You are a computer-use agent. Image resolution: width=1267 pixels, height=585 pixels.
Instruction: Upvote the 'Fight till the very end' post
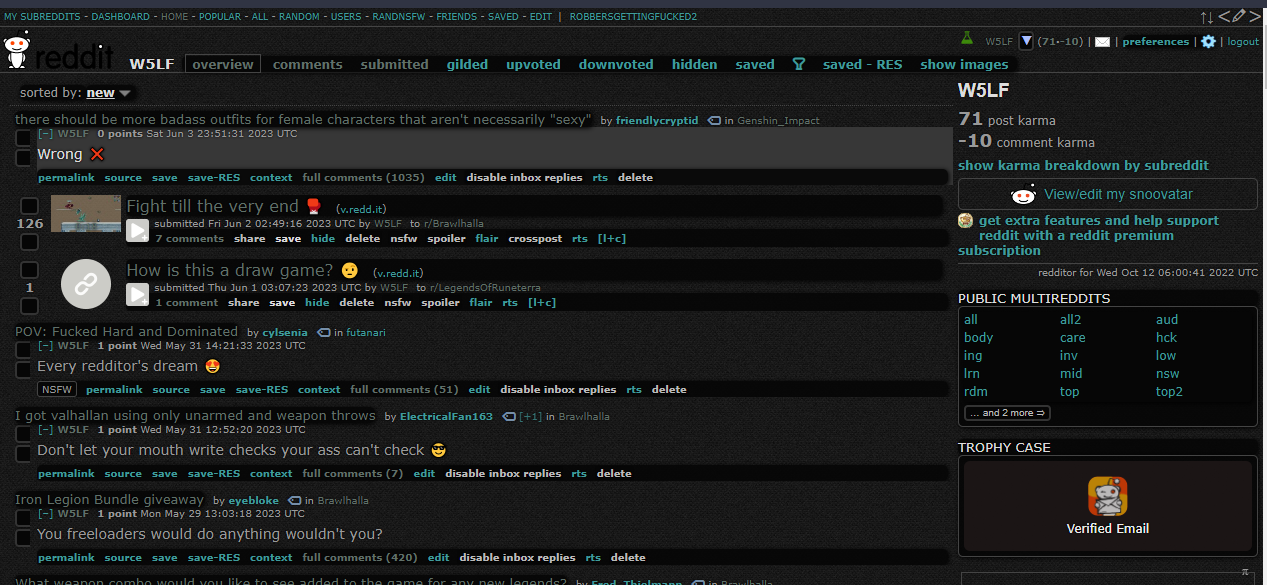point(29,206)
